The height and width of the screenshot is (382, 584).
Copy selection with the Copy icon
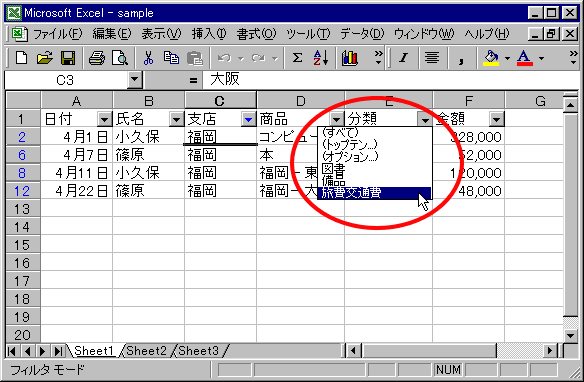tap(171, 58)
